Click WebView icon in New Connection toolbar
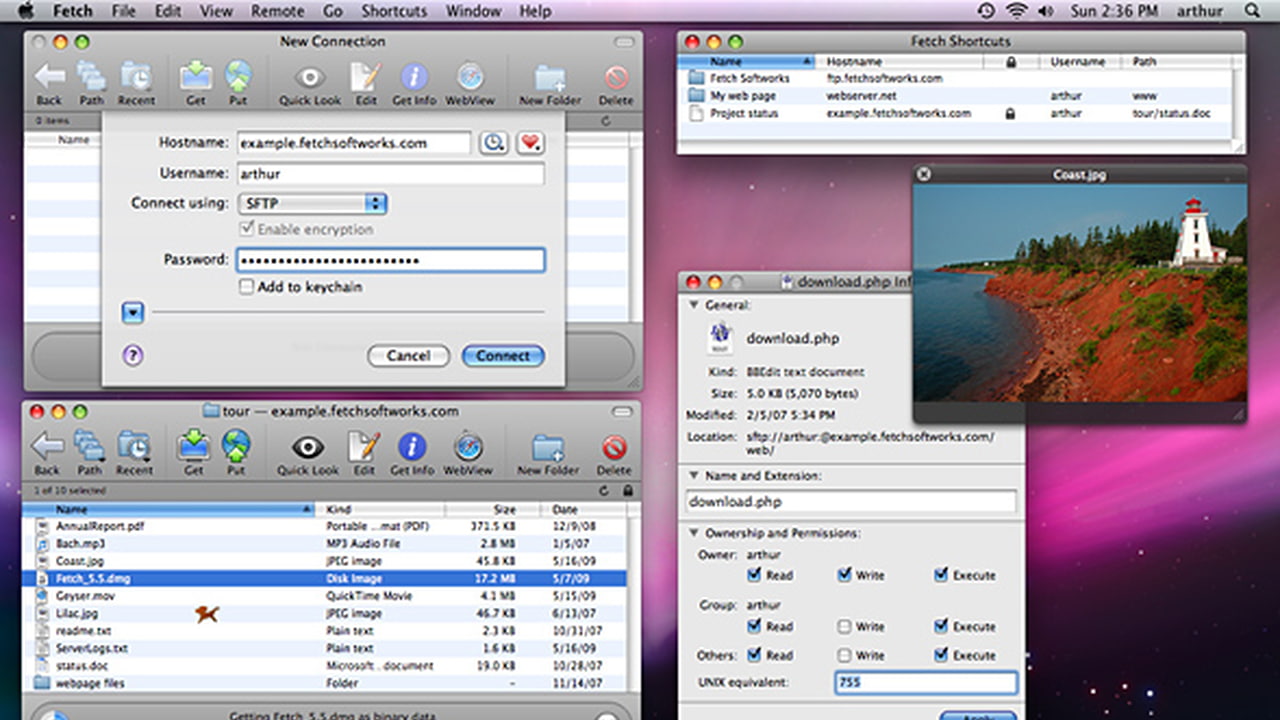Screen dimensions: 1280x720 click(x=470, y=77)
